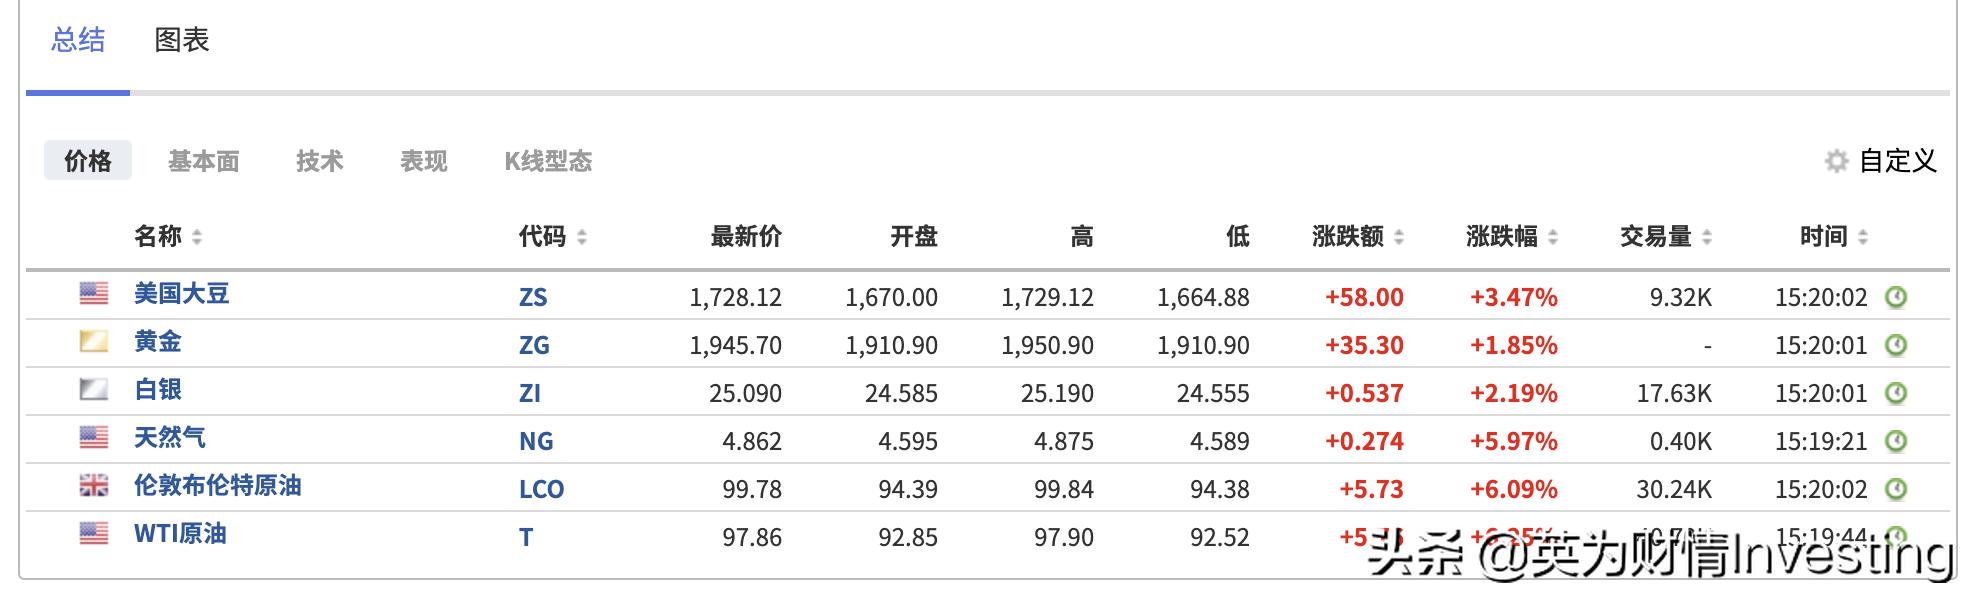Toggle sorting on the 最新价 column
1976x598 pixels.
(747, 236)
